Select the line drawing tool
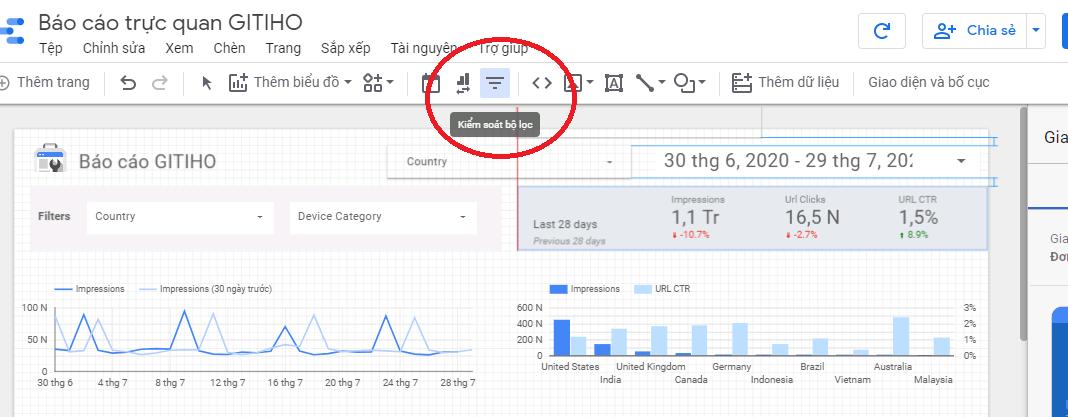Viewport: 1068px width, 417px height. click(x=645, y=83)
